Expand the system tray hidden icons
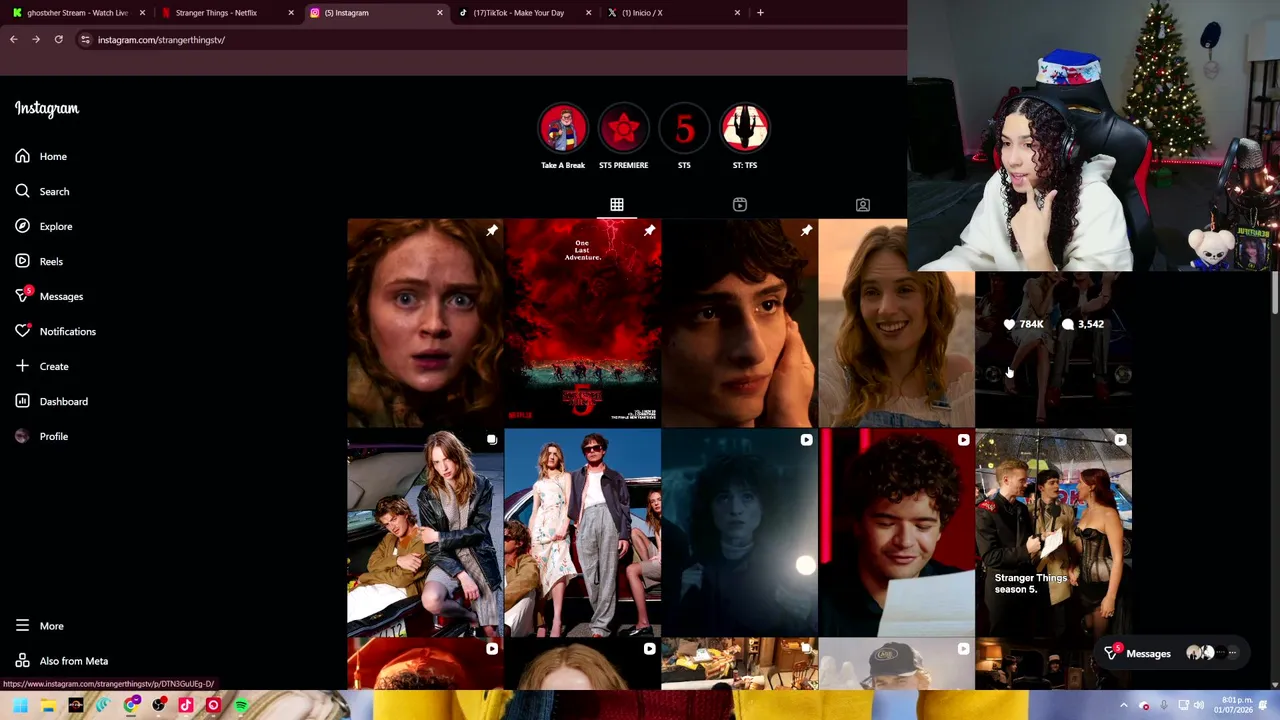The width and height of the screenshot is (1280, 720). click(x=1123, y=706)
